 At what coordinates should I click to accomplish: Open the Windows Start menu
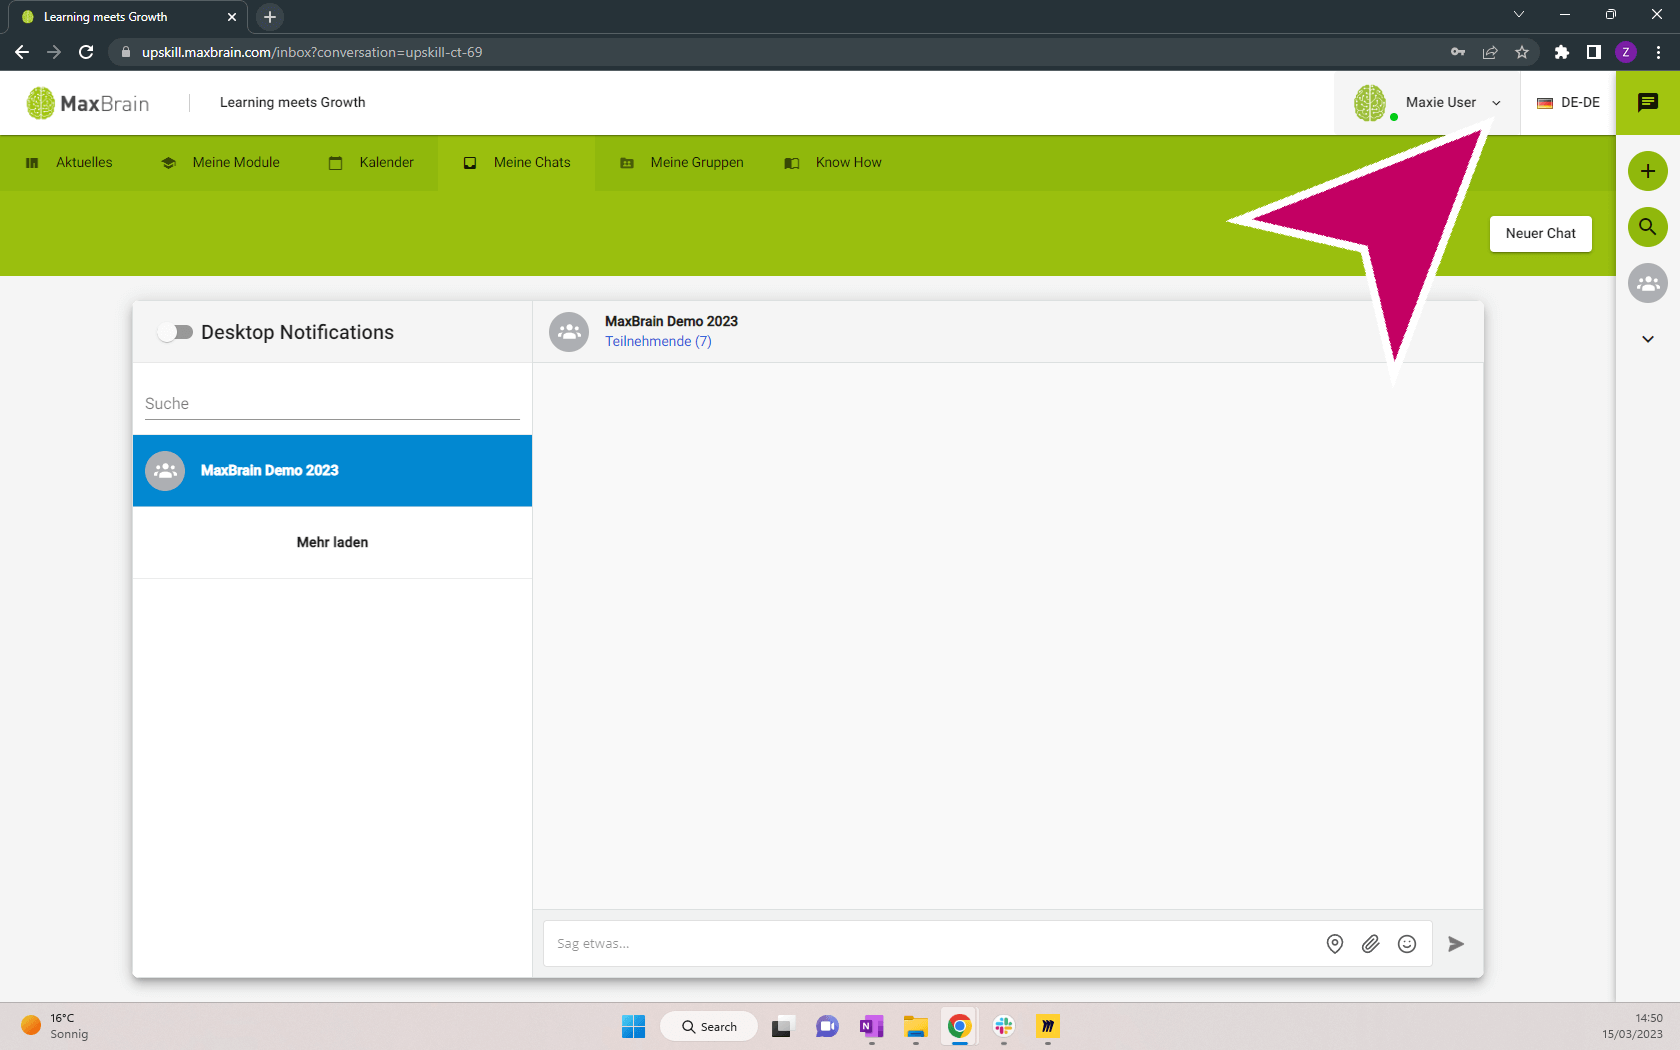coord(634,1027)
